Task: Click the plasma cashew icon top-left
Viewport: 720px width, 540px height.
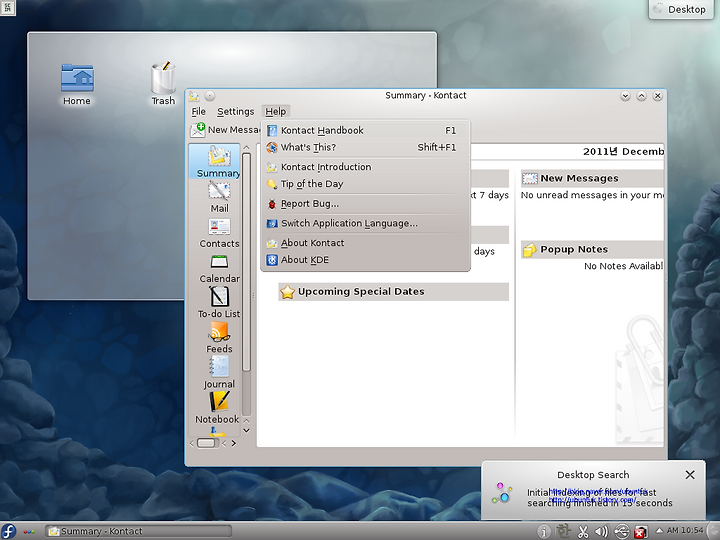Action: 7,7
